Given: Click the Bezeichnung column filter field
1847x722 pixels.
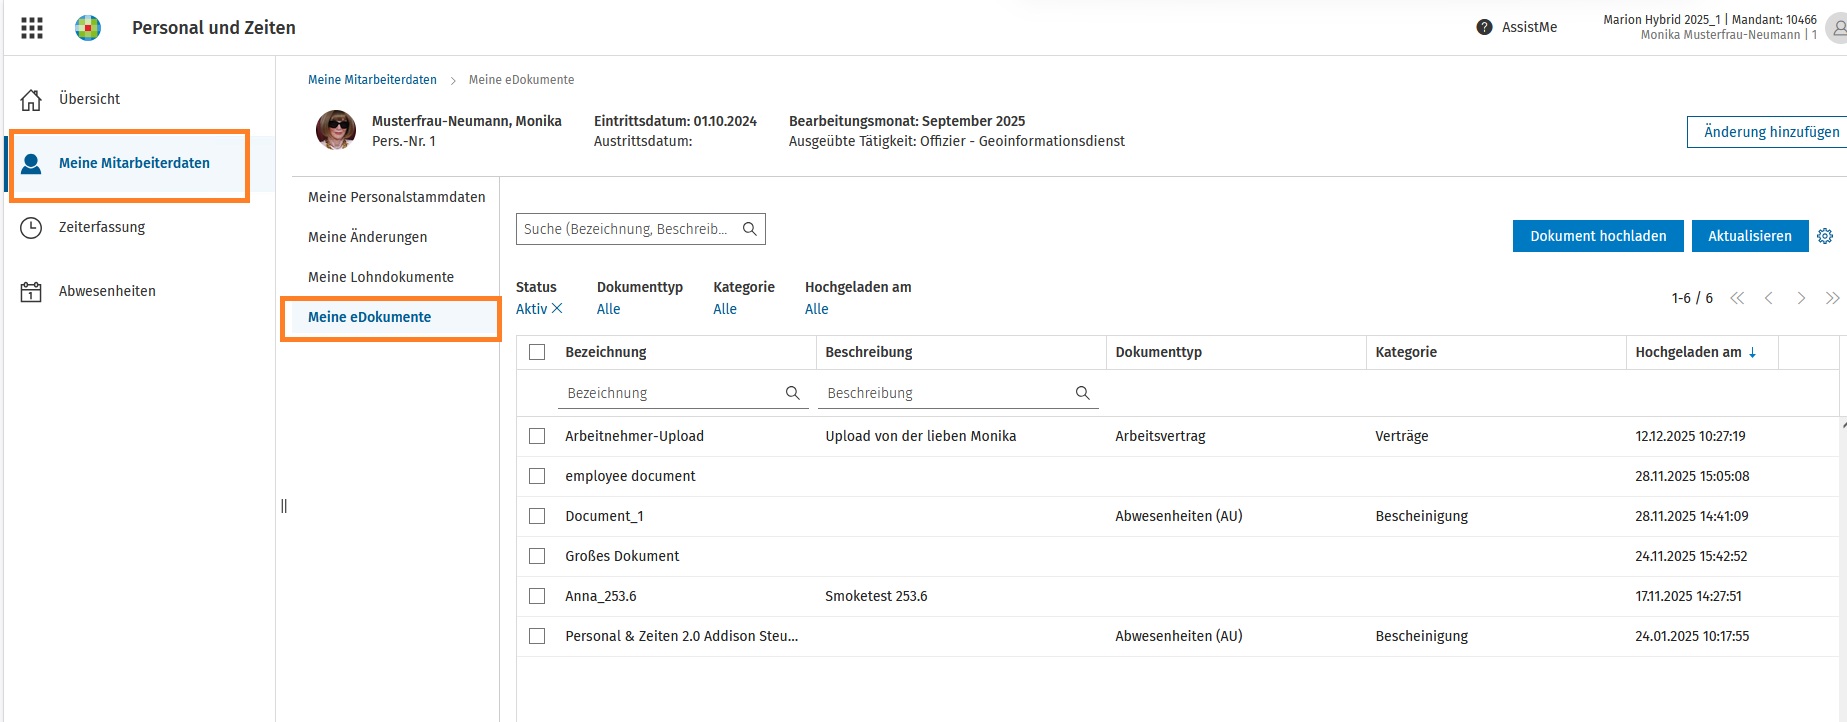Looking at the screenshot, I should pyautogui.click(x=683, y=393).
